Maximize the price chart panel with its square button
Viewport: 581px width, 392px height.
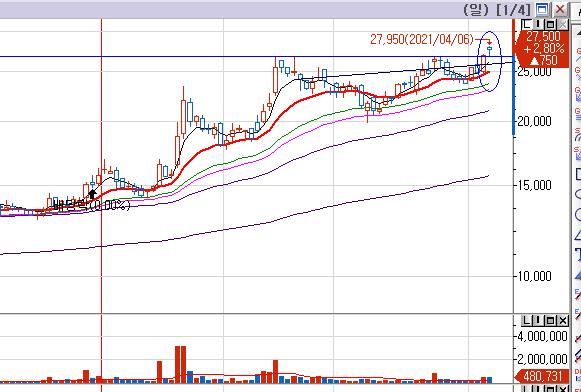550,24
